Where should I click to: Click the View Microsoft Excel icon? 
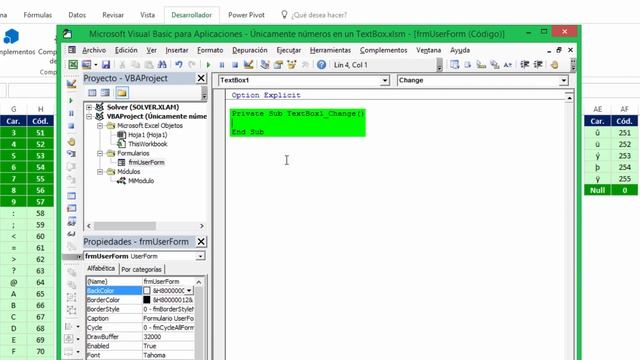click(73, 64)
